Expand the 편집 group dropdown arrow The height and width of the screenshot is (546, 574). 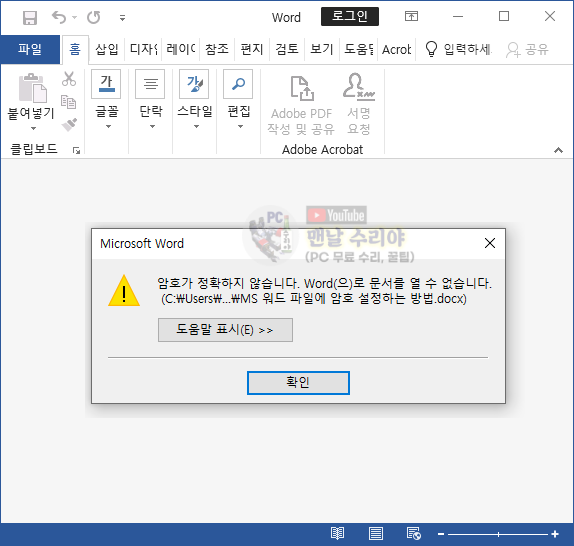click(x=240, y=127)
